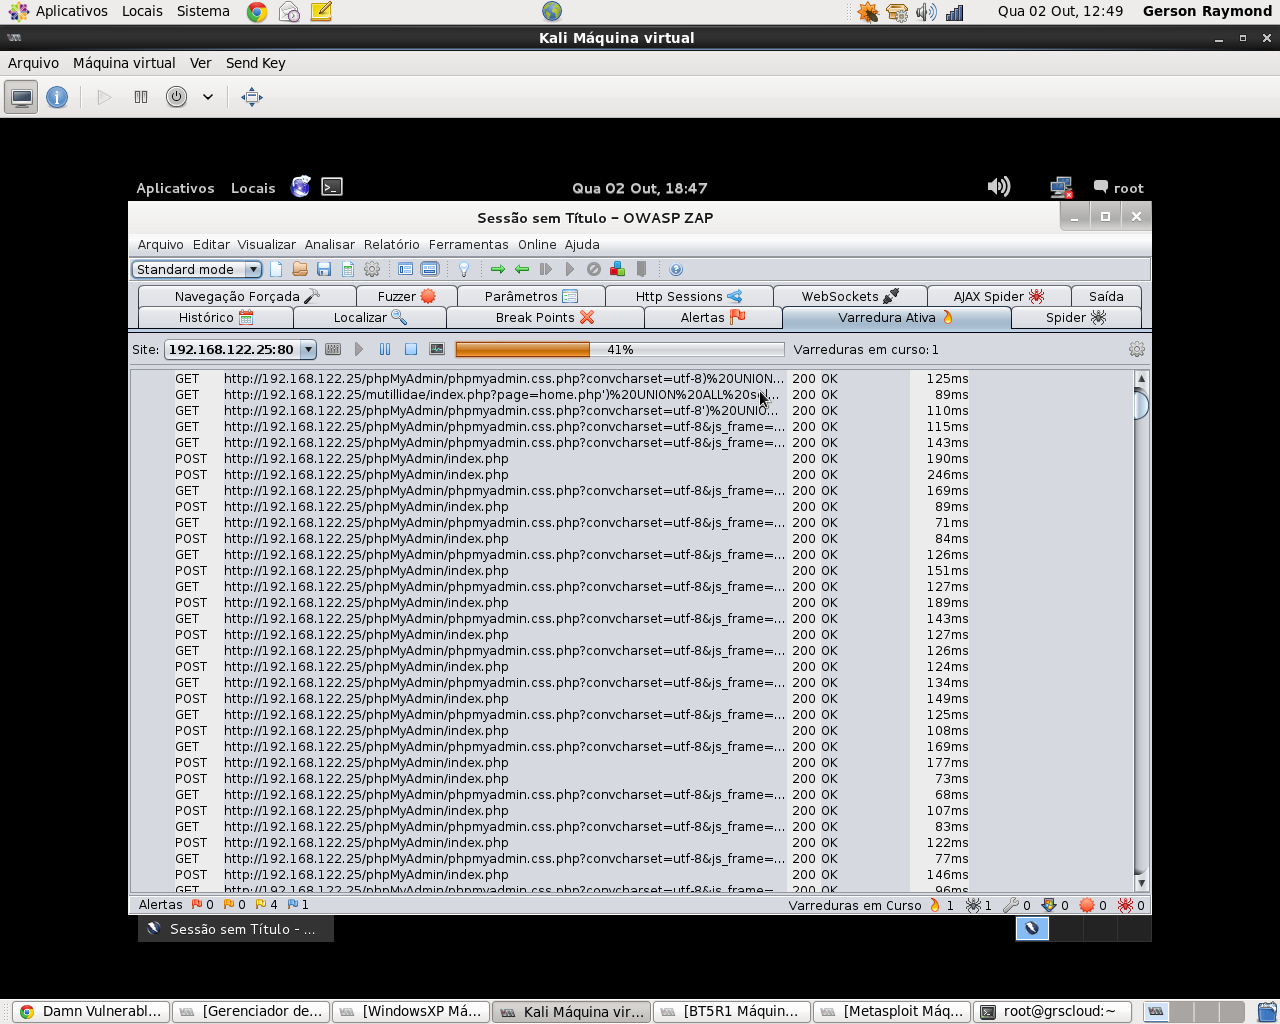The width and height of the screenshot is (1280, 1024).
Task: Click the Alertas red flag count in status bar
Action: coord(202,904)
